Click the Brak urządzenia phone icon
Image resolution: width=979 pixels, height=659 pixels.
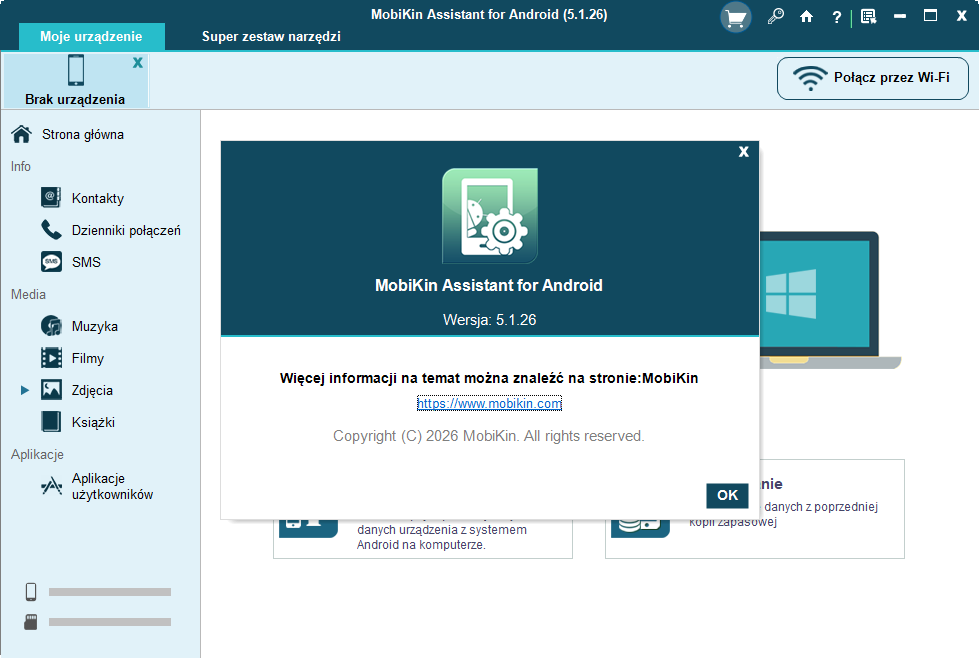[76, 70]
